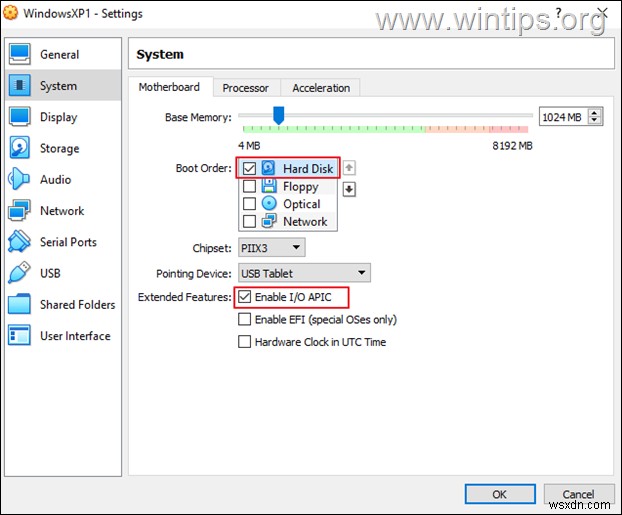Switch to the Processor tab
The image size is (622, 515).
(246, 88)
